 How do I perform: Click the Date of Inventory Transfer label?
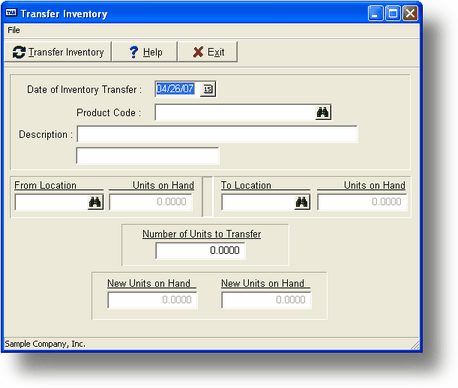tap(84, 89)
